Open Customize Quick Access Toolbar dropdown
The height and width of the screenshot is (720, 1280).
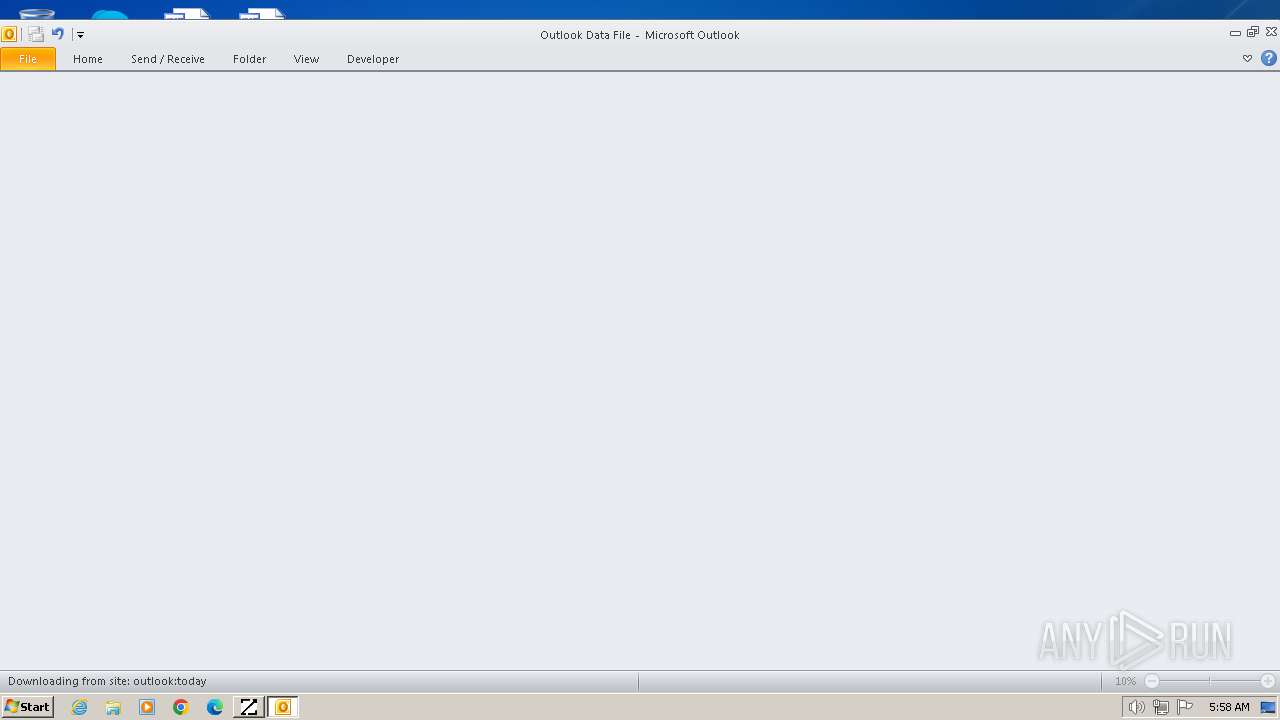click(x=80, y=35)
